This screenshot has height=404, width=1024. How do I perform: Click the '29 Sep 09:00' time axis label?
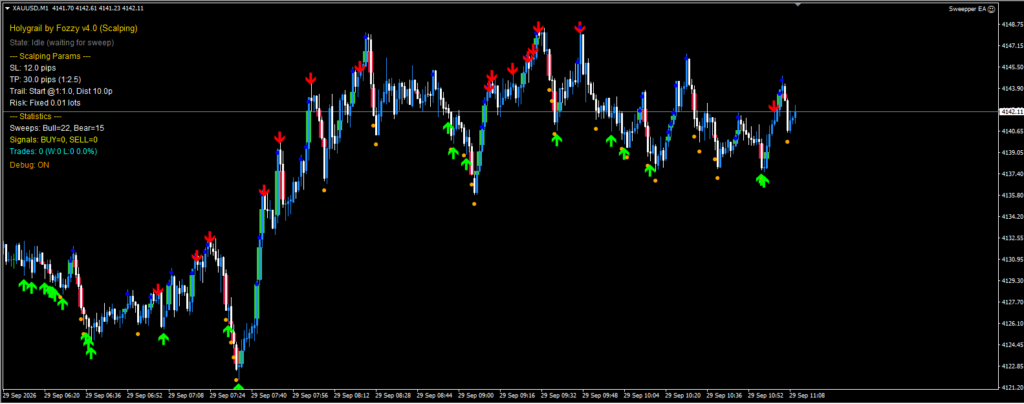(x=477, y=396)
